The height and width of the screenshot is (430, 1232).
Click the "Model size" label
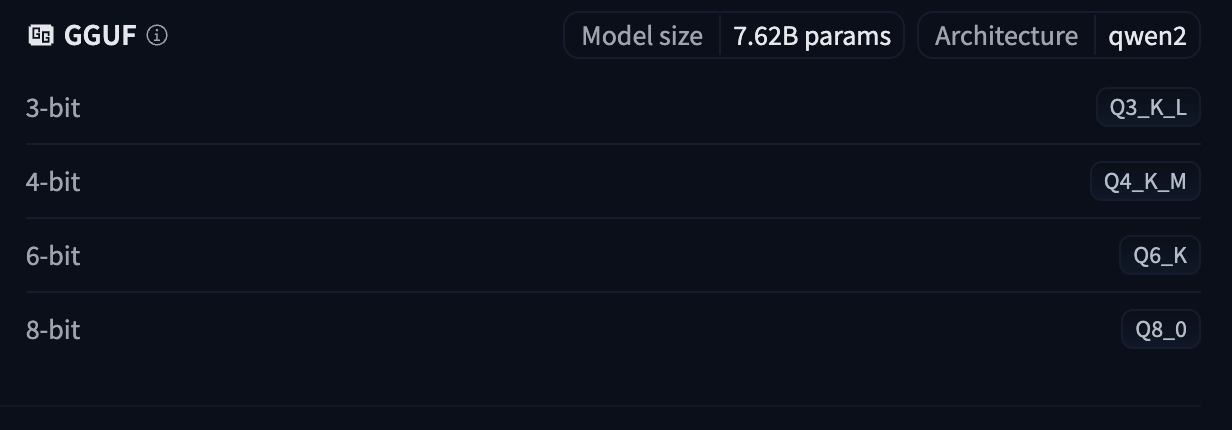(x=642, y=36)
